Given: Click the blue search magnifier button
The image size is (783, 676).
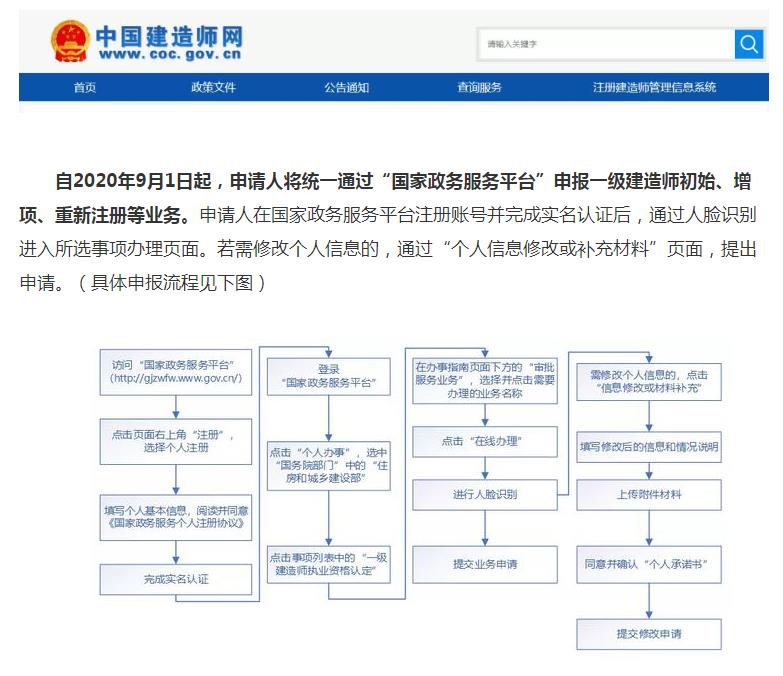Looking at the screenshot, I should (x=749, y=44).
